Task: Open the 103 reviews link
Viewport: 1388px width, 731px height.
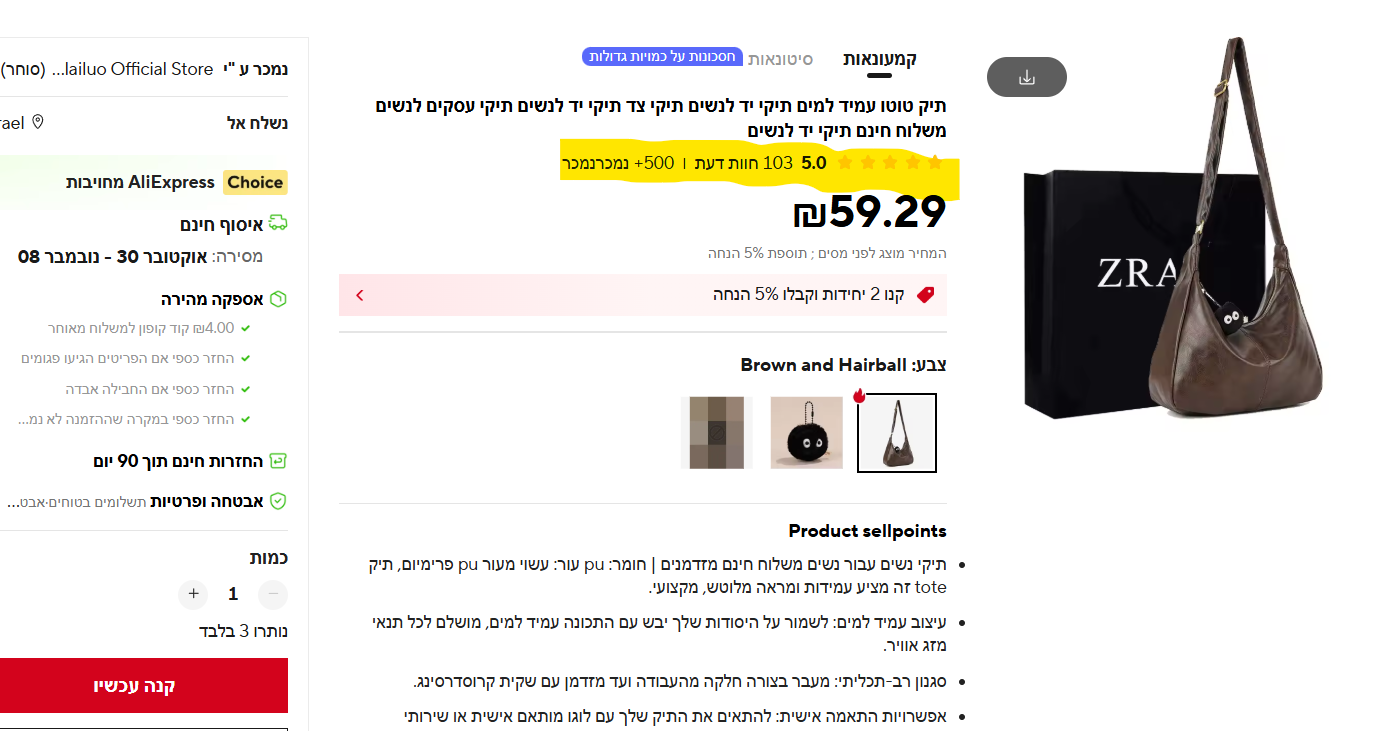Action: (749, 163)
